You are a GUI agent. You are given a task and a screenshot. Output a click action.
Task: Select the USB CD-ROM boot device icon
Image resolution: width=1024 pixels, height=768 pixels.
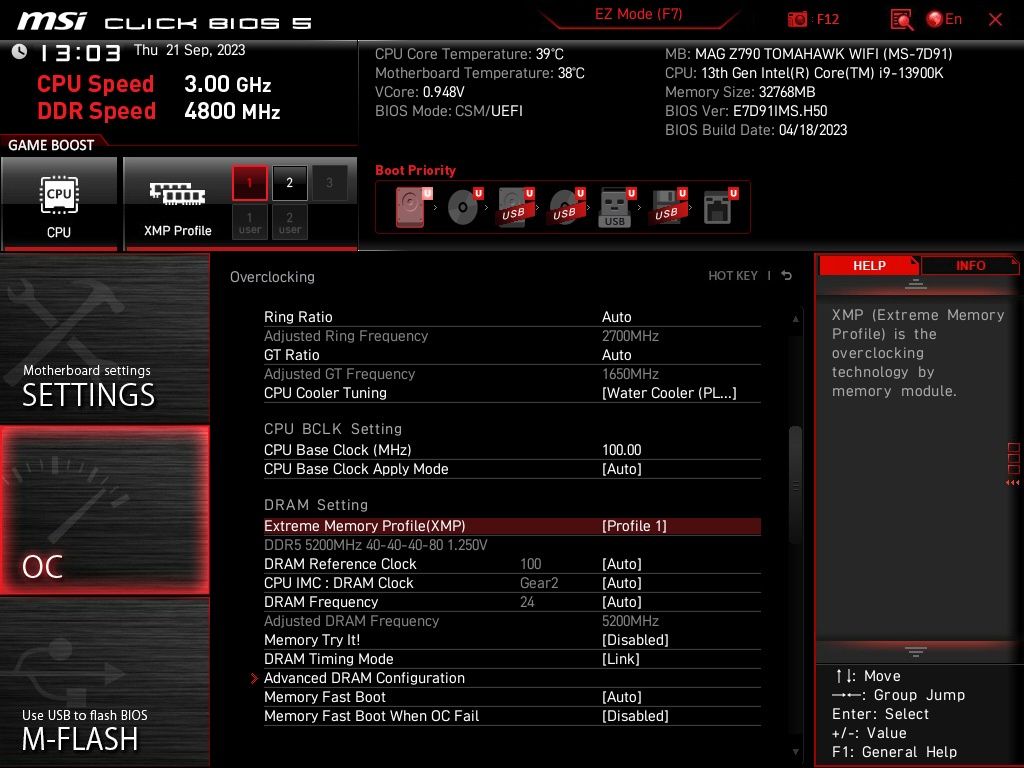[566, 207]
